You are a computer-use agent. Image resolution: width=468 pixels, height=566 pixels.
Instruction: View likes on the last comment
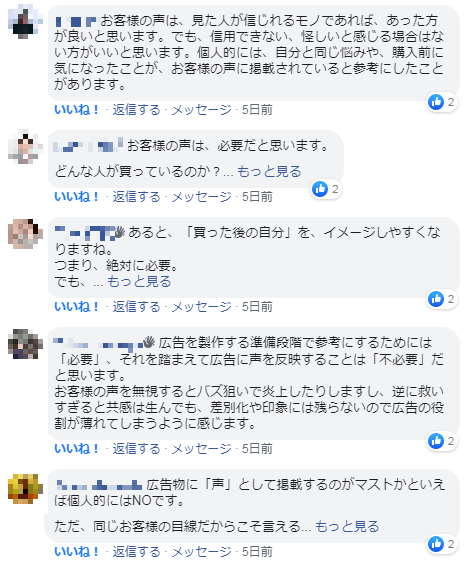pos(441,544)
